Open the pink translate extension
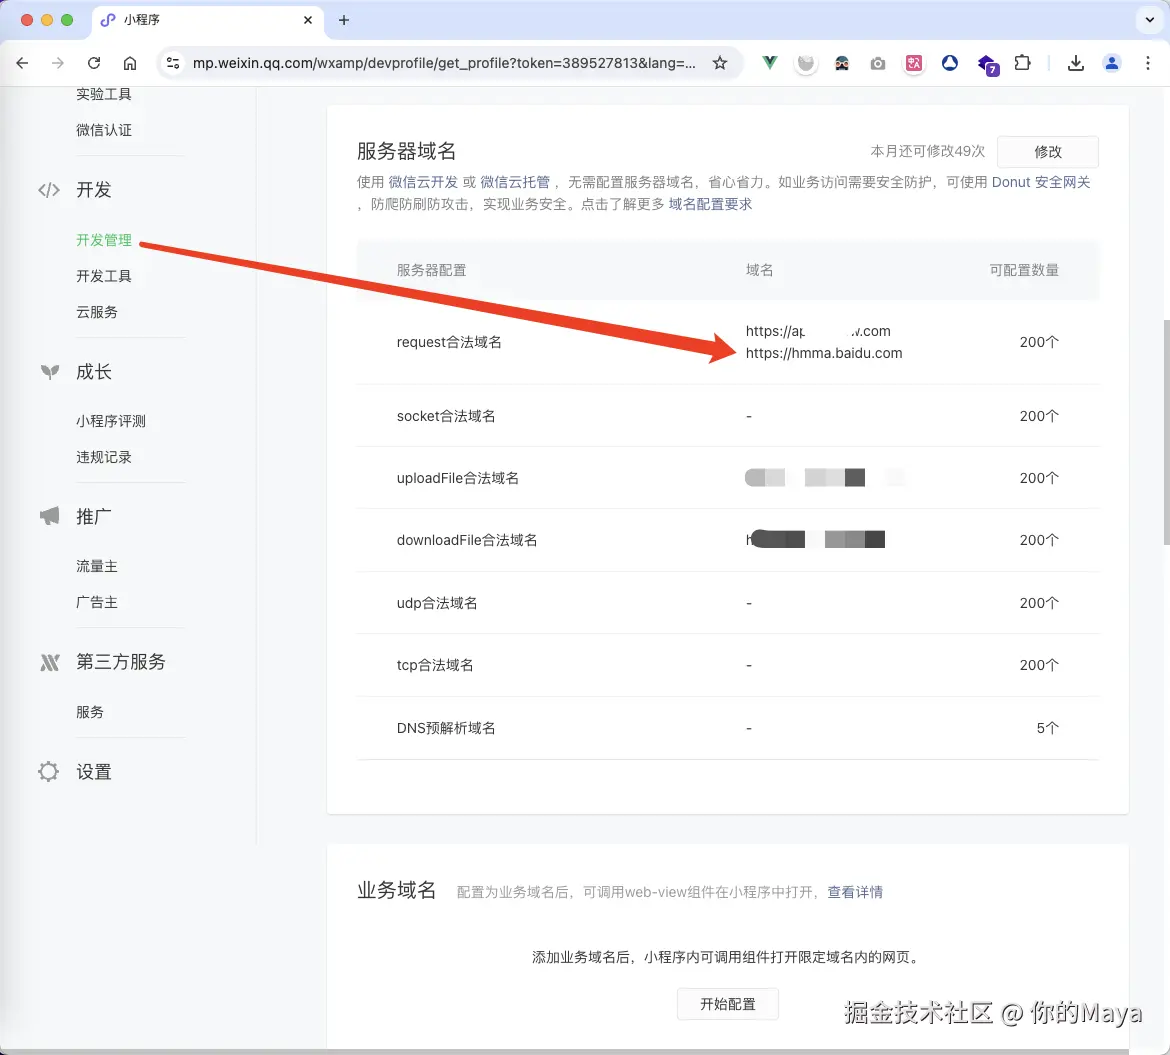 [x=913, y=63]
